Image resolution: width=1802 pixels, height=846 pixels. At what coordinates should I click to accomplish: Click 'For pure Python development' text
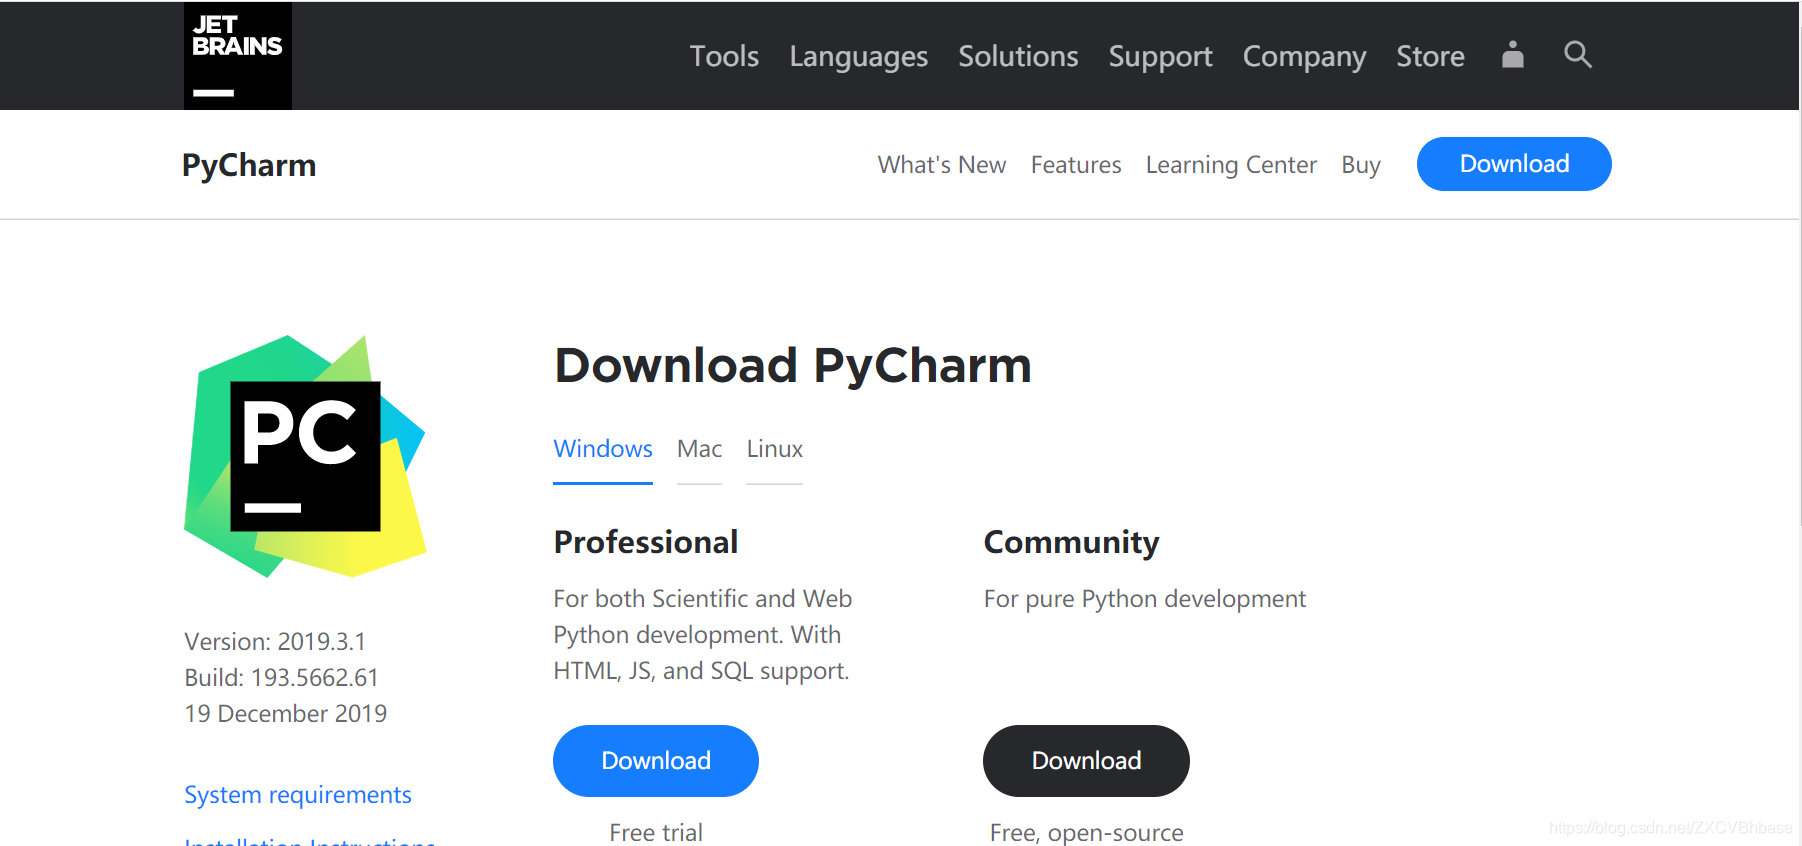point(1145,599)
